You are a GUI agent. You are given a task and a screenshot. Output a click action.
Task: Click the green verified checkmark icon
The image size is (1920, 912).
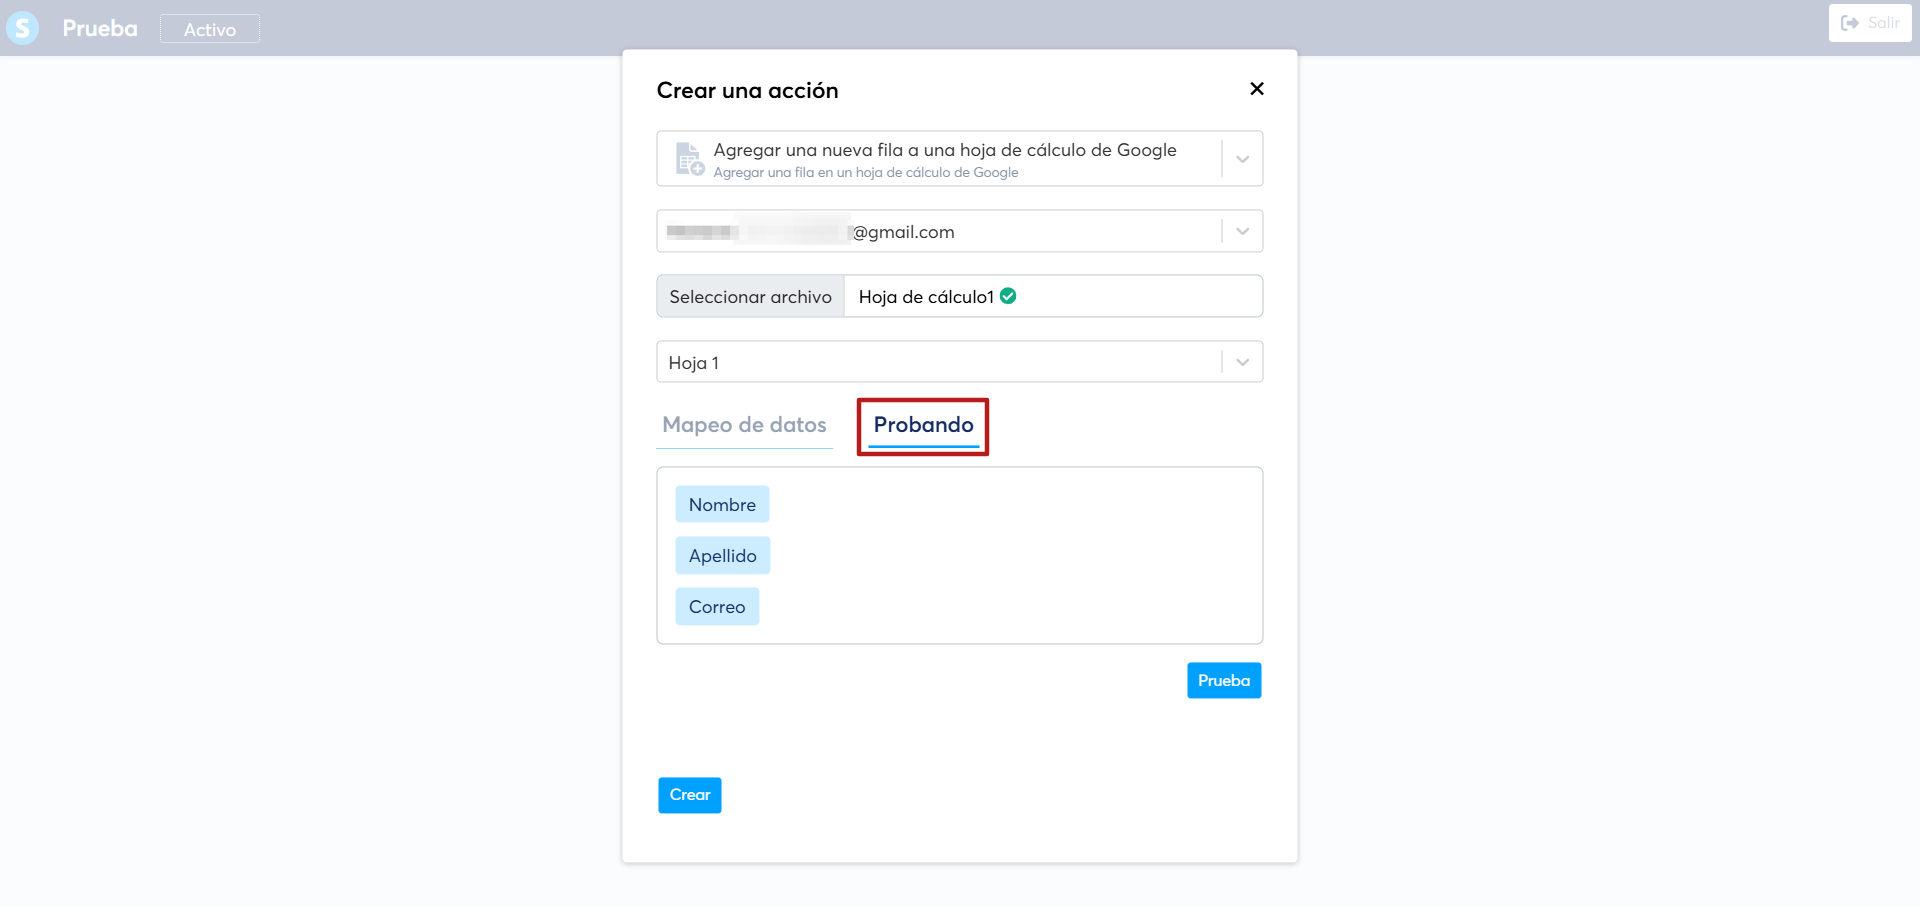coord(1008,296)
